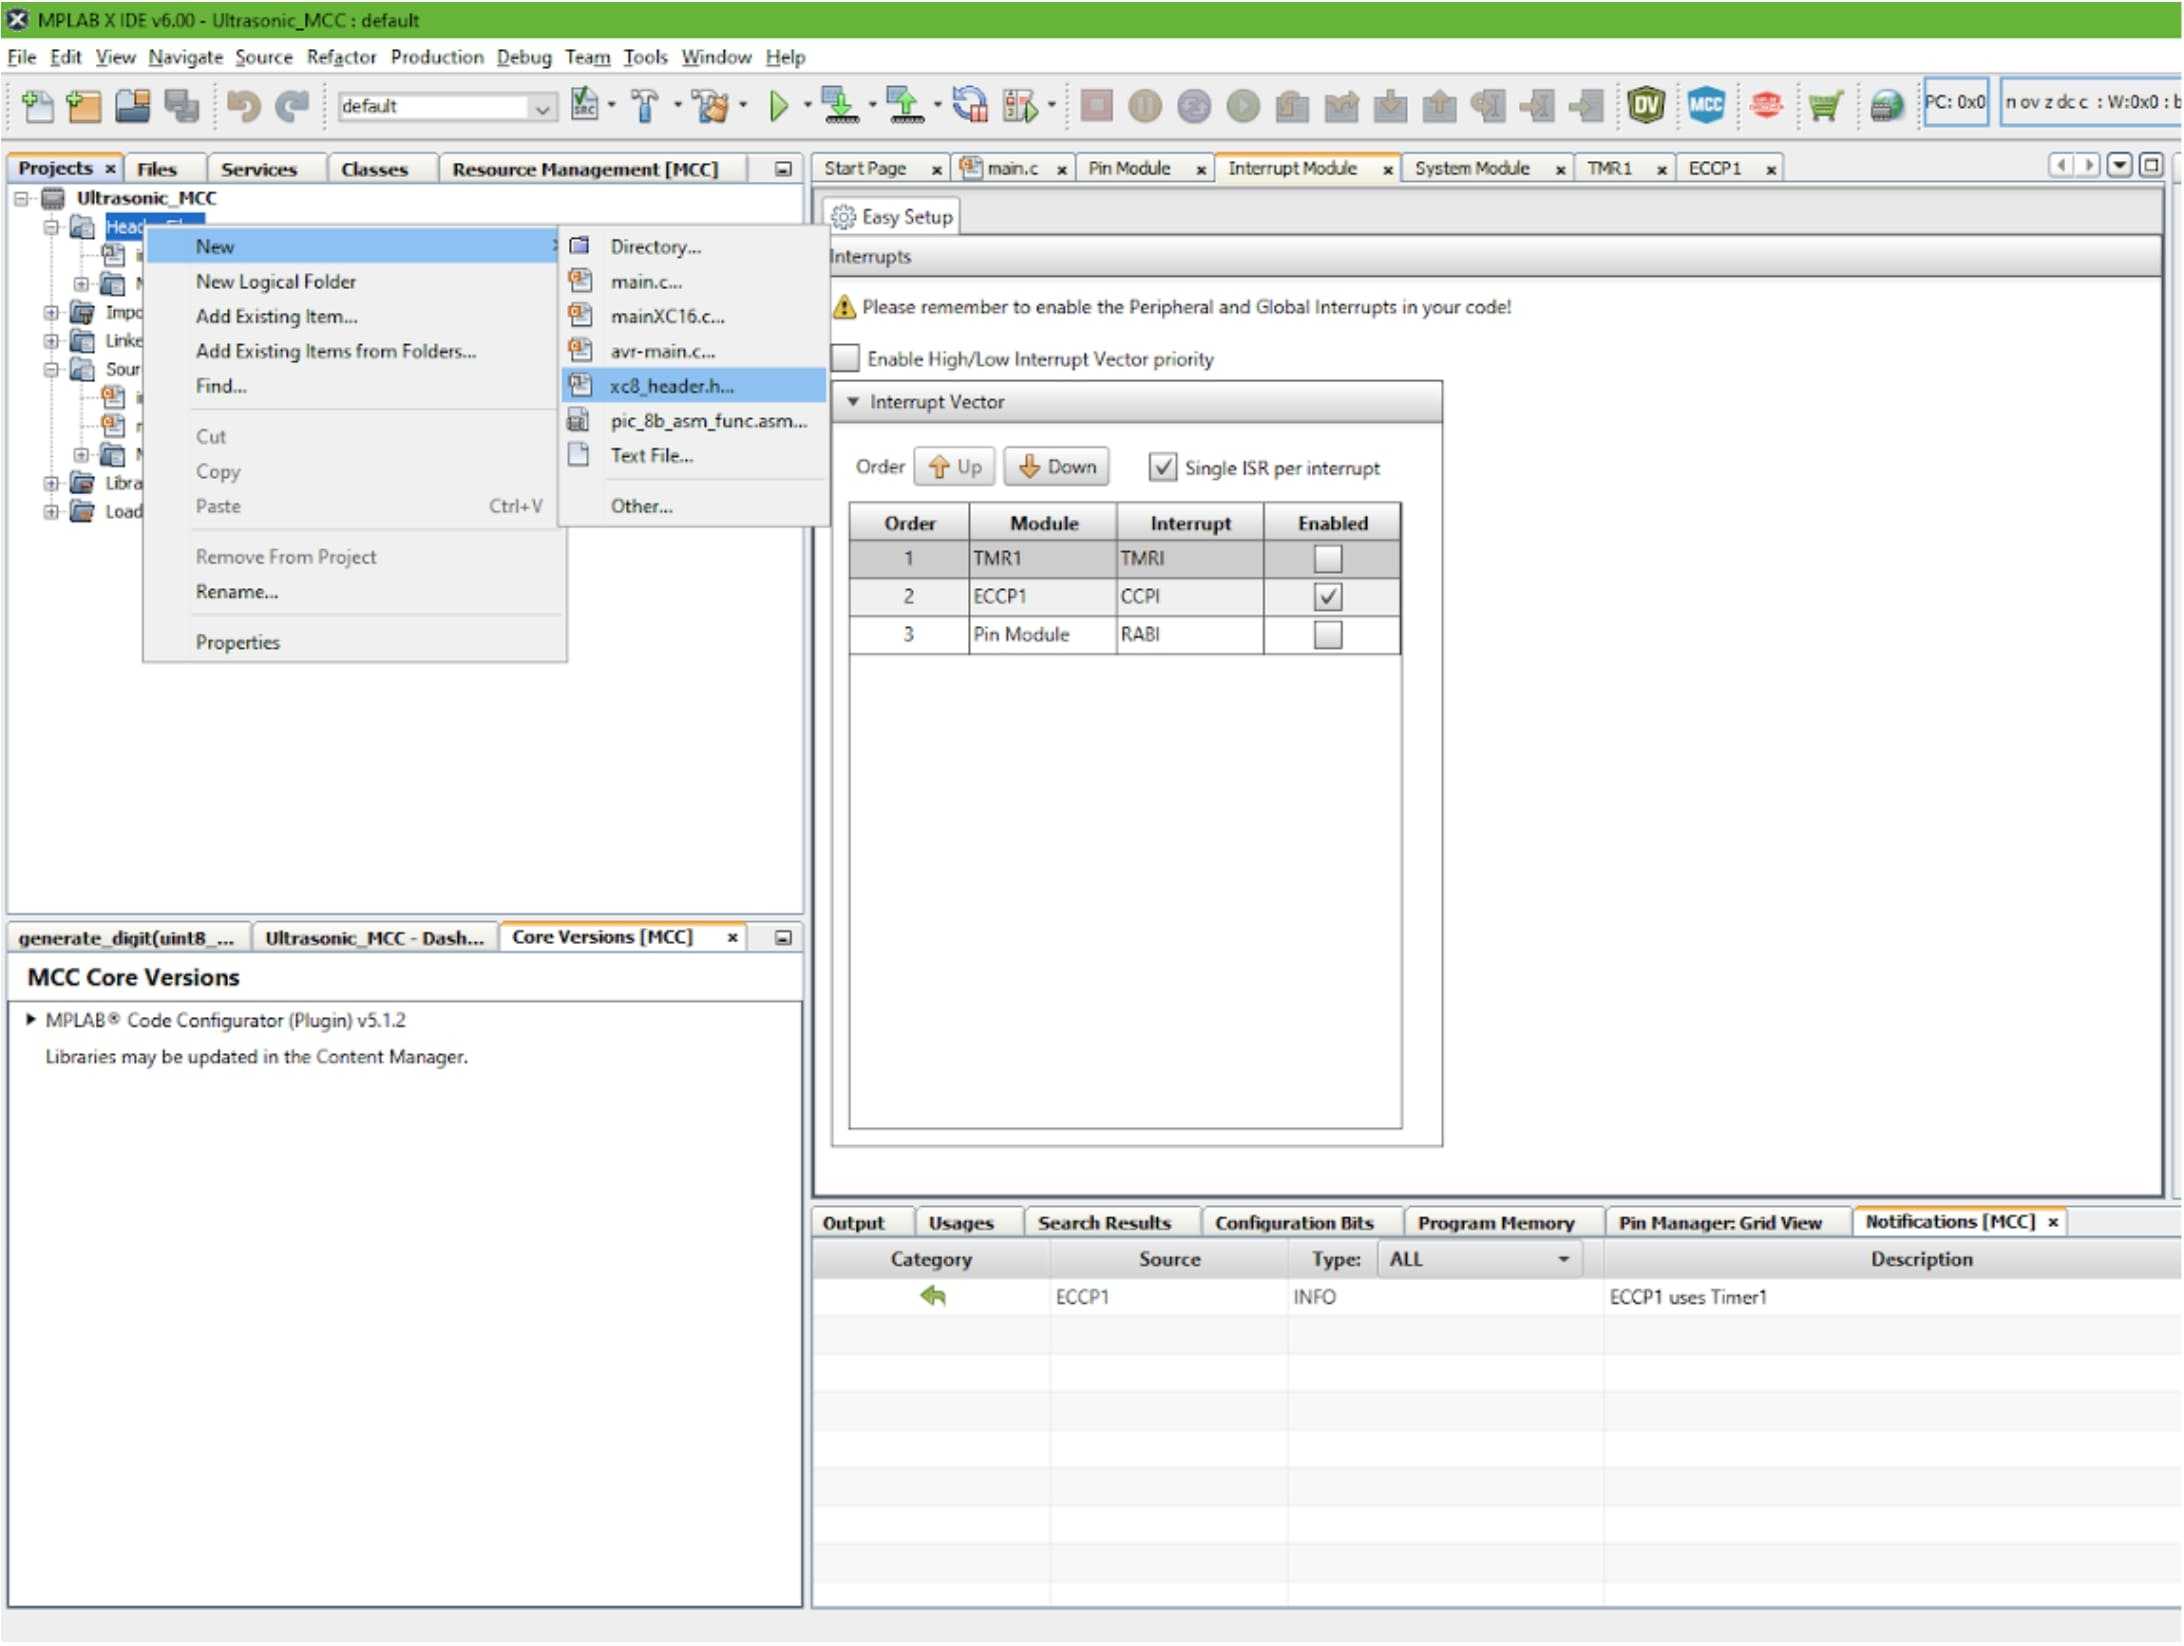Collapse the Ultrasonic_MCC project tree node
This screenshot has width=2184, height=1646.
point(21,198)
